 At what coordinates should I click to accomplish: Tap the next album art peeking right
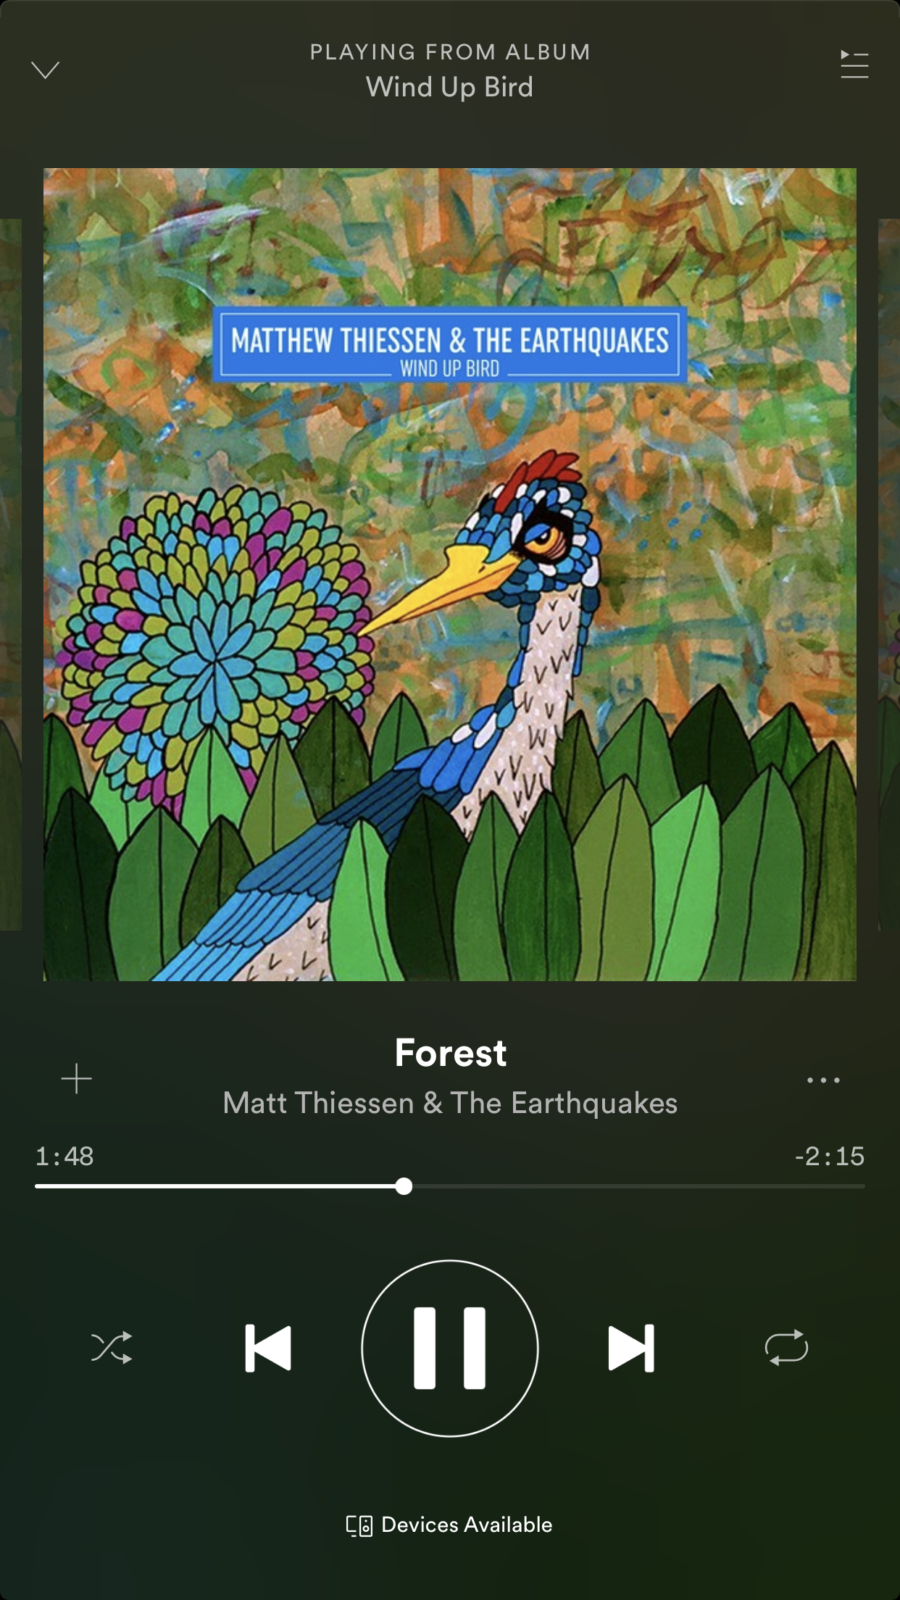pyautogui.click(x=889, y=574)
